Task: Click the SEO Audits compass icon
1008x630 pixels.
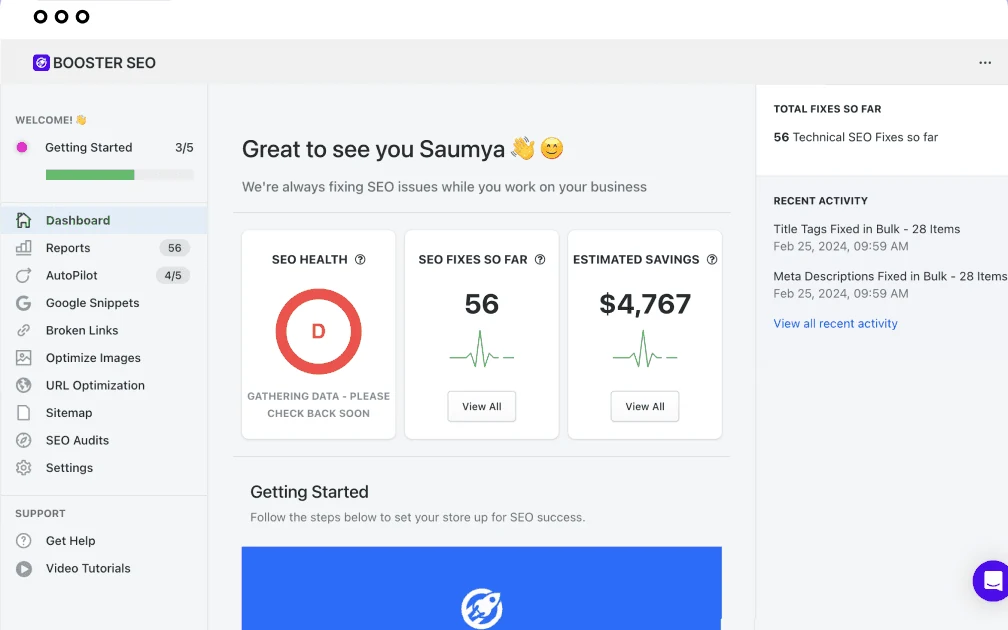Action: (x=24, y=440)
